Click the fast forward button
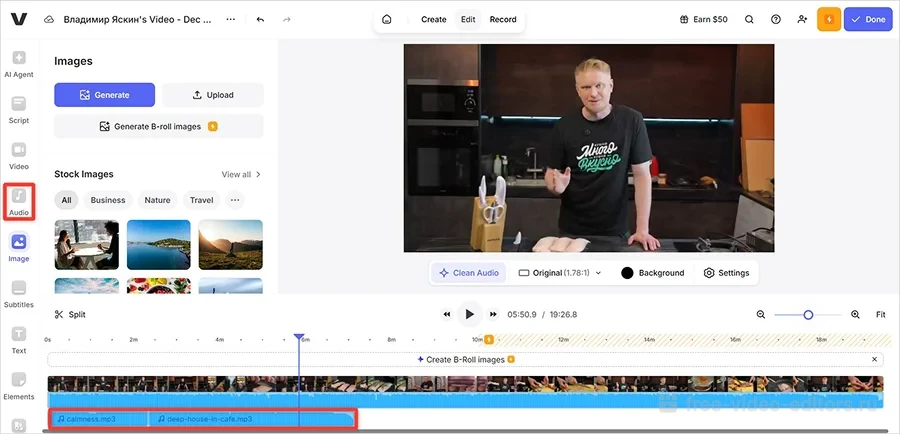 492,315
